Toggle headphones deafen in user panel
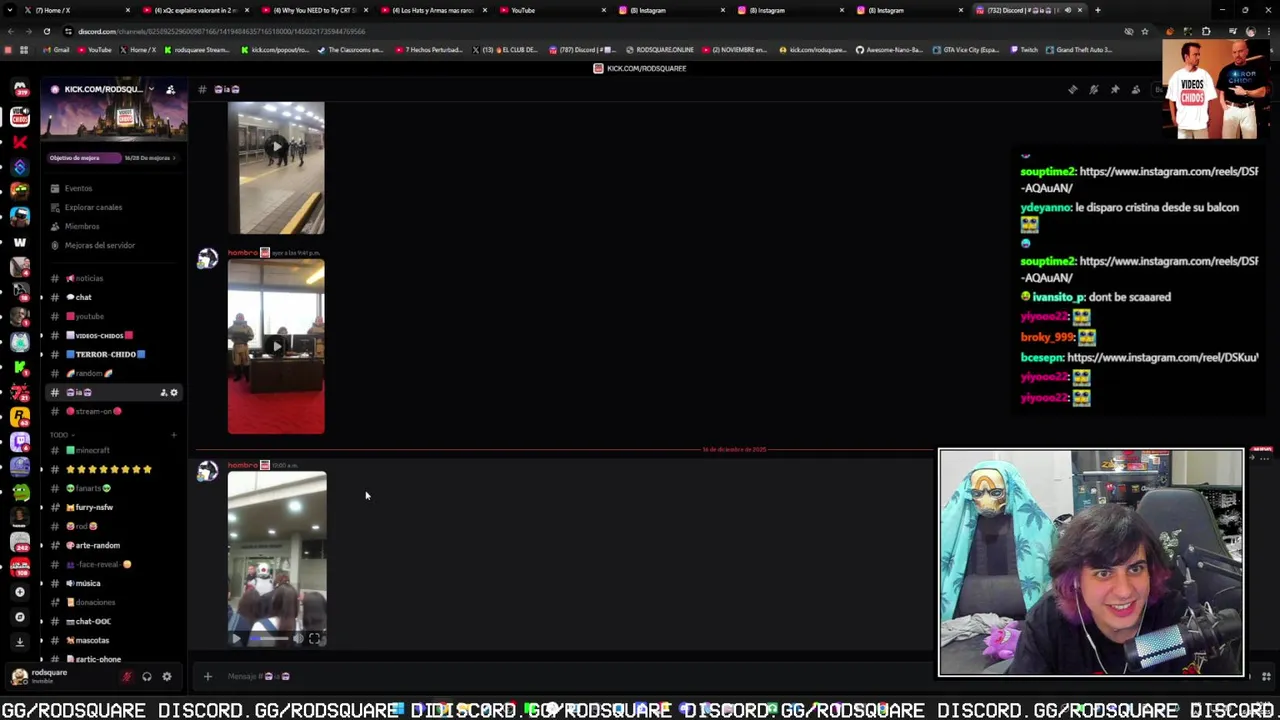This screenshot has width=1280, height=720. pyautogui.click(x=147, y=677)
